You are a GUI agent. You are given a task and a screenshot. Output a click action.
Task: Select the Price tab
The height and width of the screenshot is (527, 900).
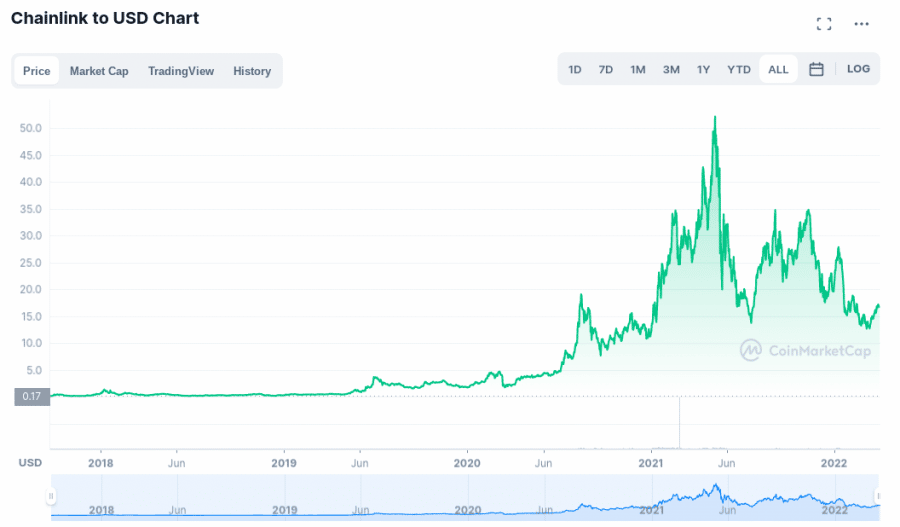coord(37,71)
